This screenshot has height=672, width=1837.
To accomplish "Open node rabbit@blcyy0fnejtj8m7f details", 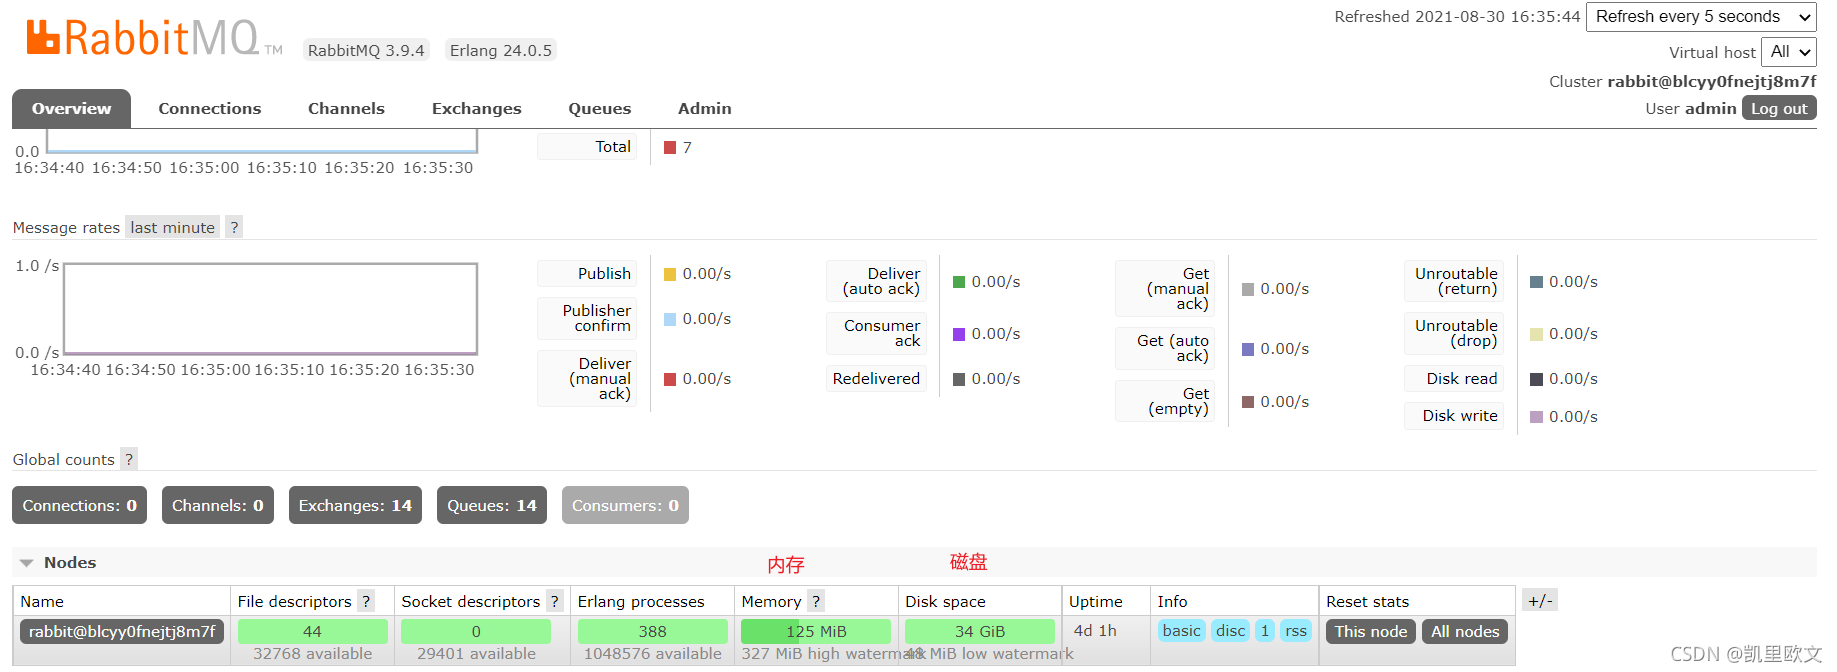I will (122, 631).
